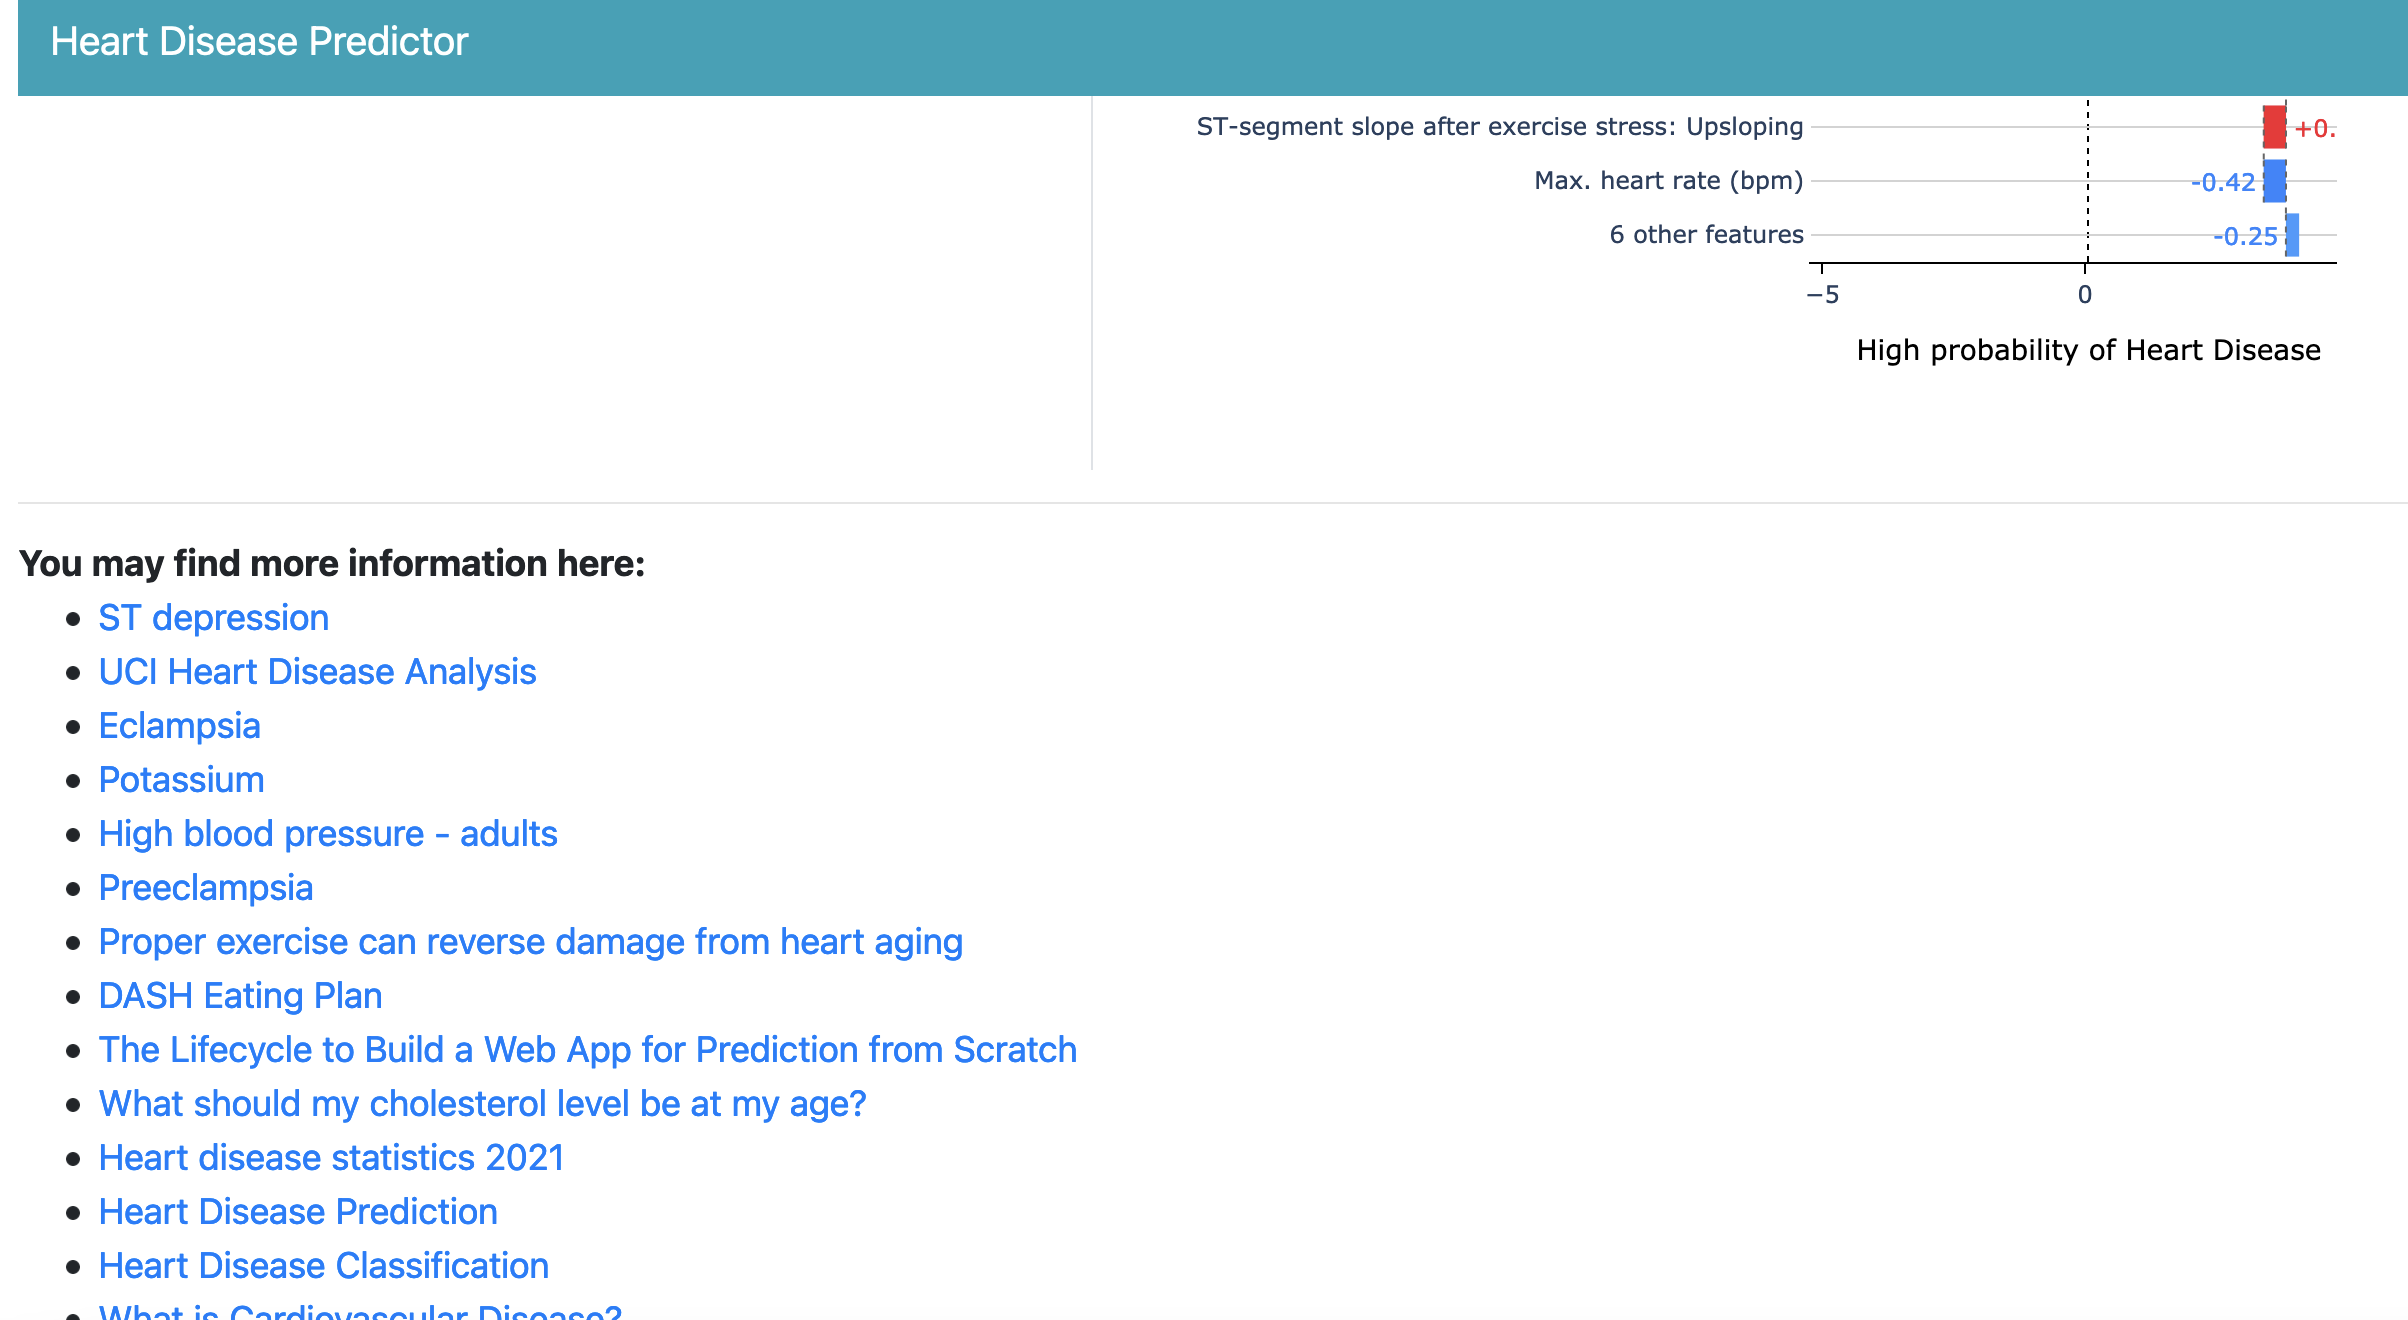Viewport: 2408px width, 1320px height.
Task: Click the Eclampsia link
Action: pos(179,726)
